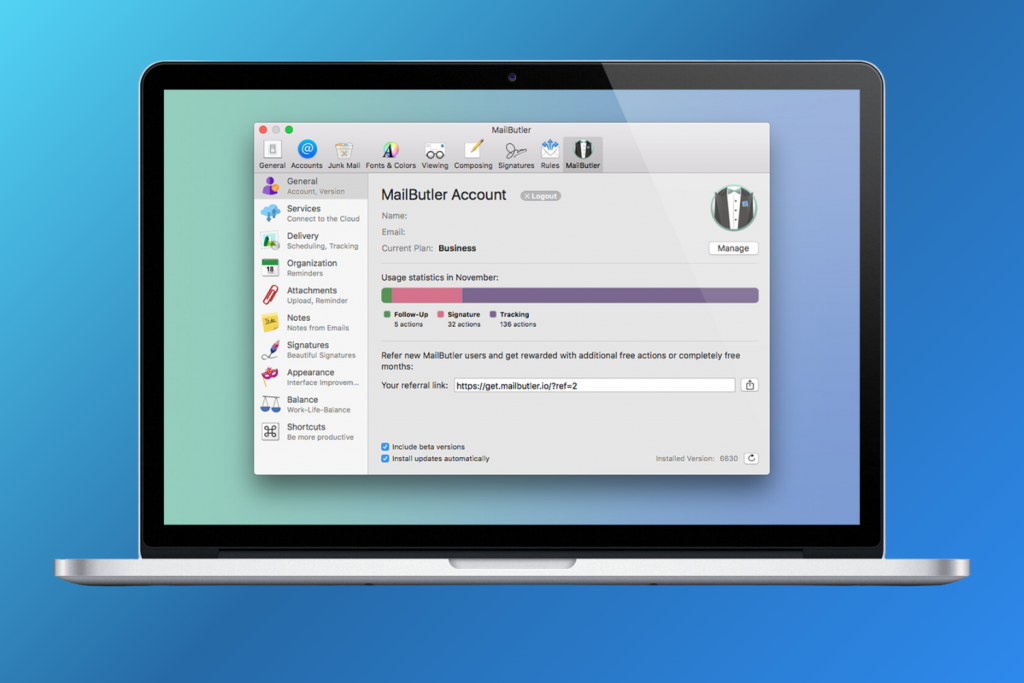Viewport: 1024px width, 683px height.
Task: Click the Fonts & Colors icon
Action: tap(390, 150)
